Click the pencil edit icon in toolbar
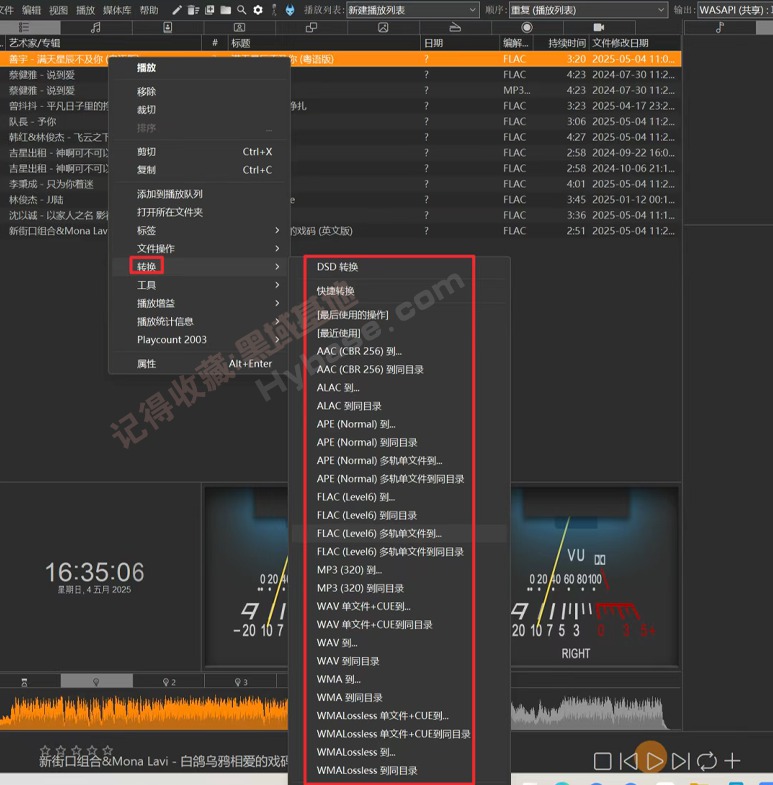The width and height of the screenshot is (773, 785). pyautogui.click(x=177, y=9)
